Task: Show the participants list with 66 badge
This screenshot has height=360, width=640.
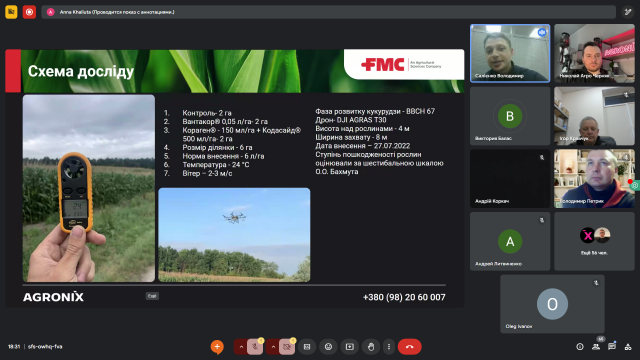Action: (x=596, y=346)
